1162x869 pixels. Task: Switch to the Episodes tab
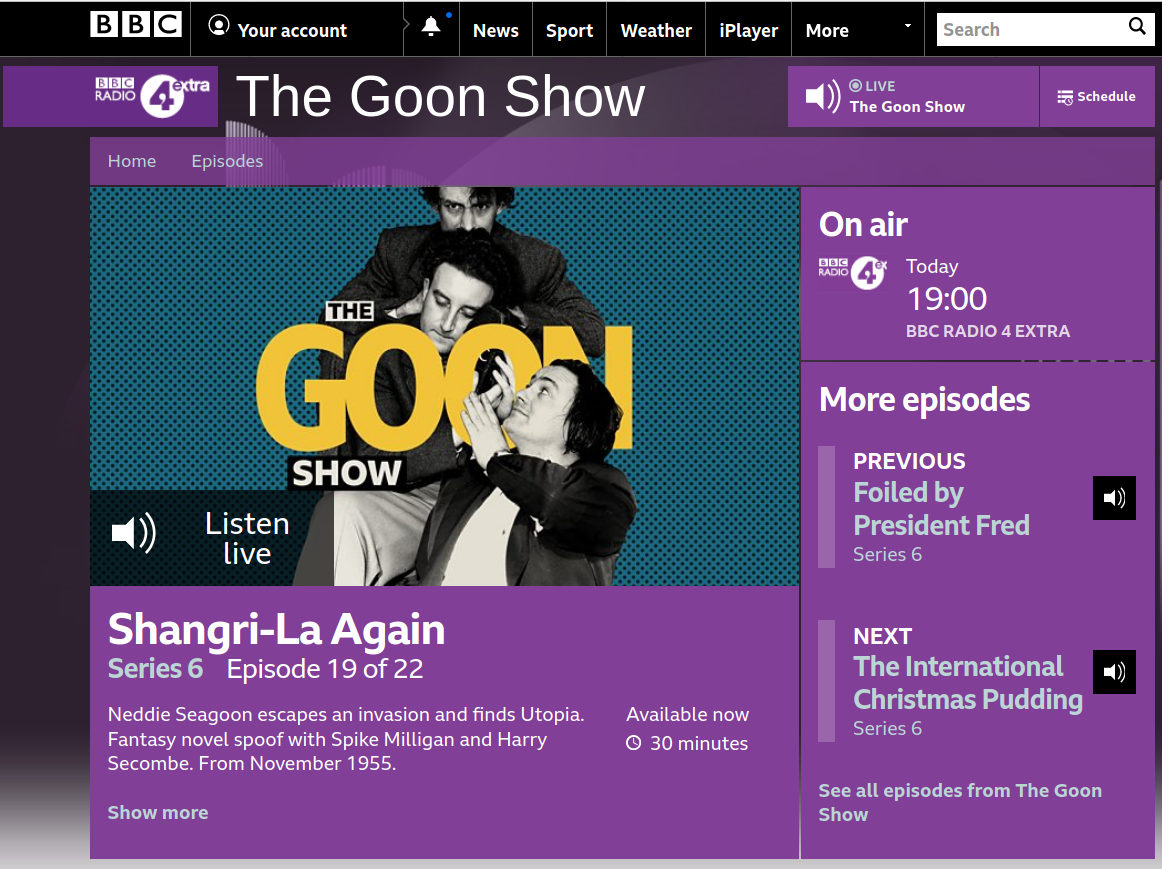tap(227, 161)
